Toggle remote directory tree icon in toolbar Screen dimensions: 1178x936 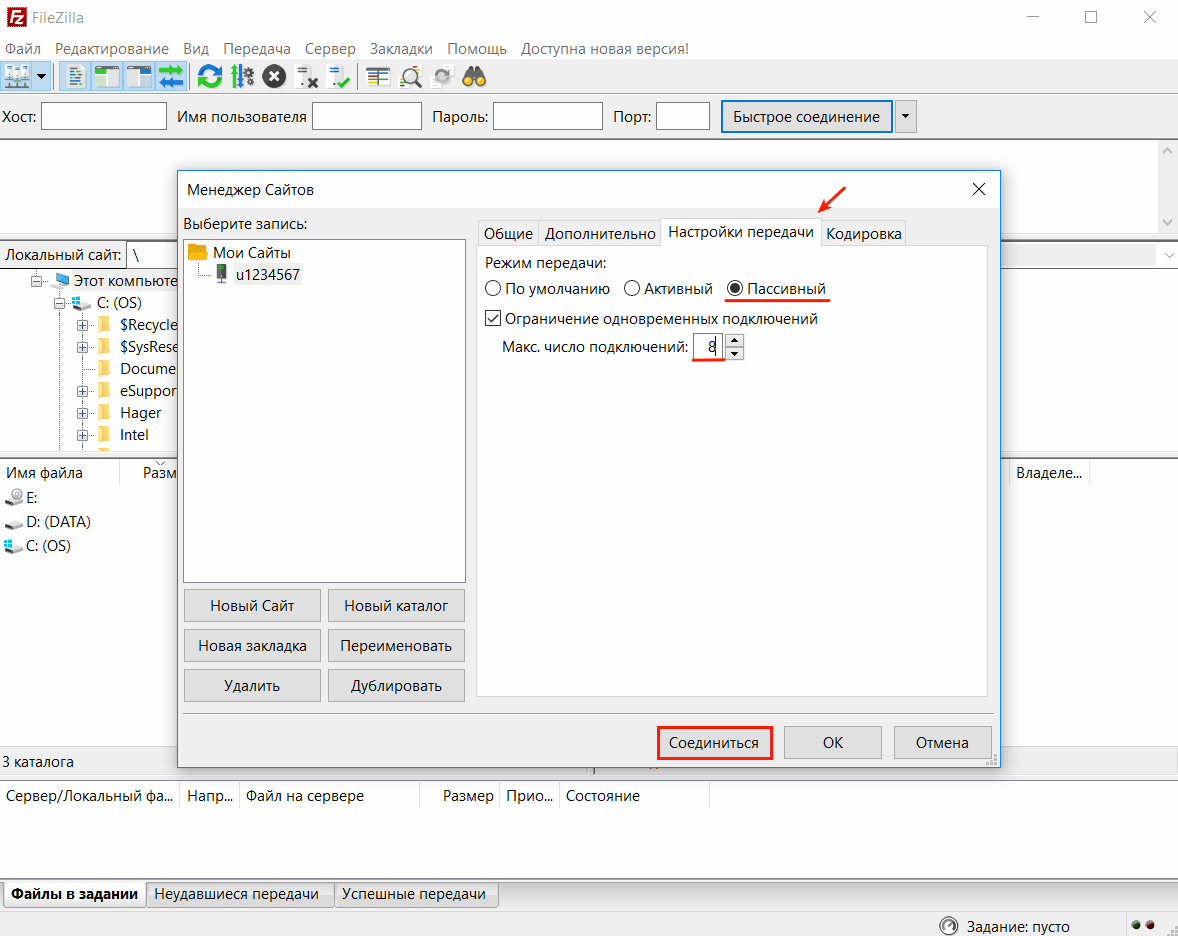(x=139, y=77)
